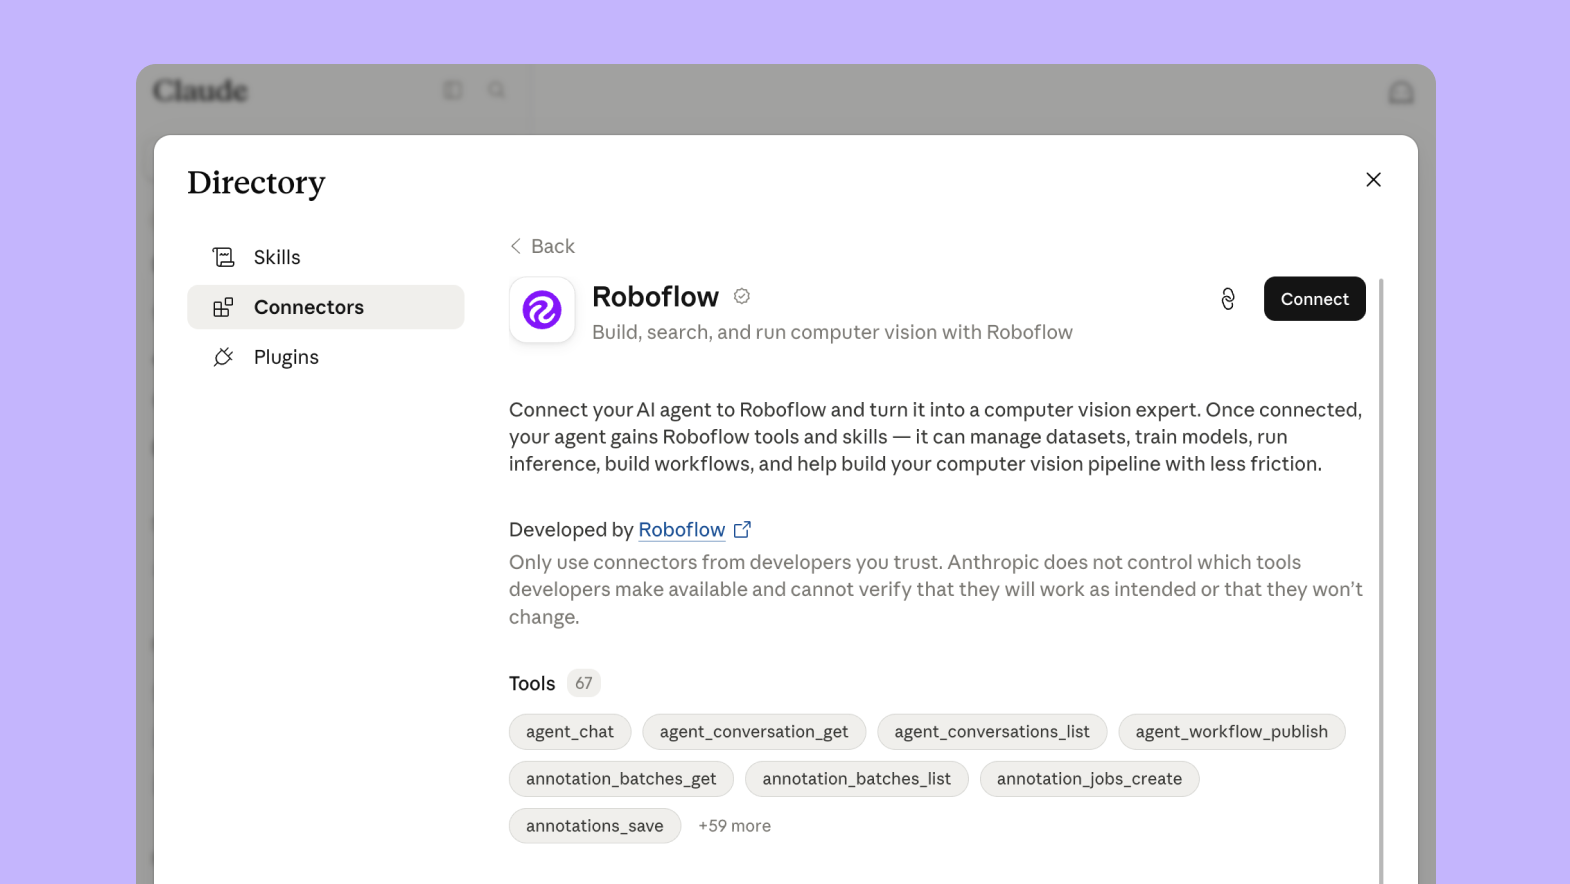Select Connectors in the sidebar

click(x=325, y=307)
